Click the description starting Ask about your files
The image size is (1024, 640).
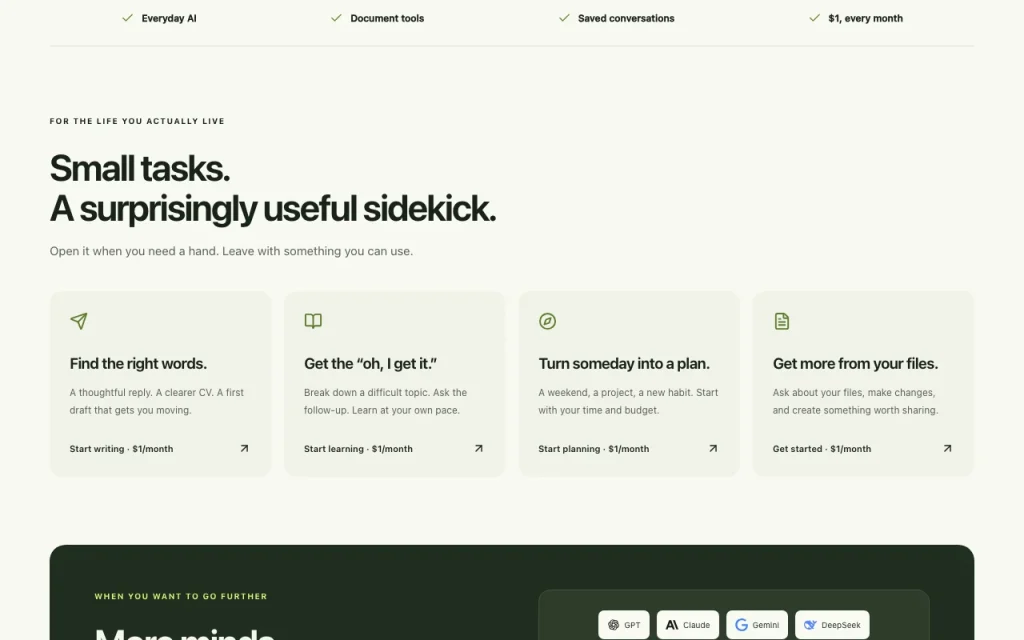pos(856,401)
